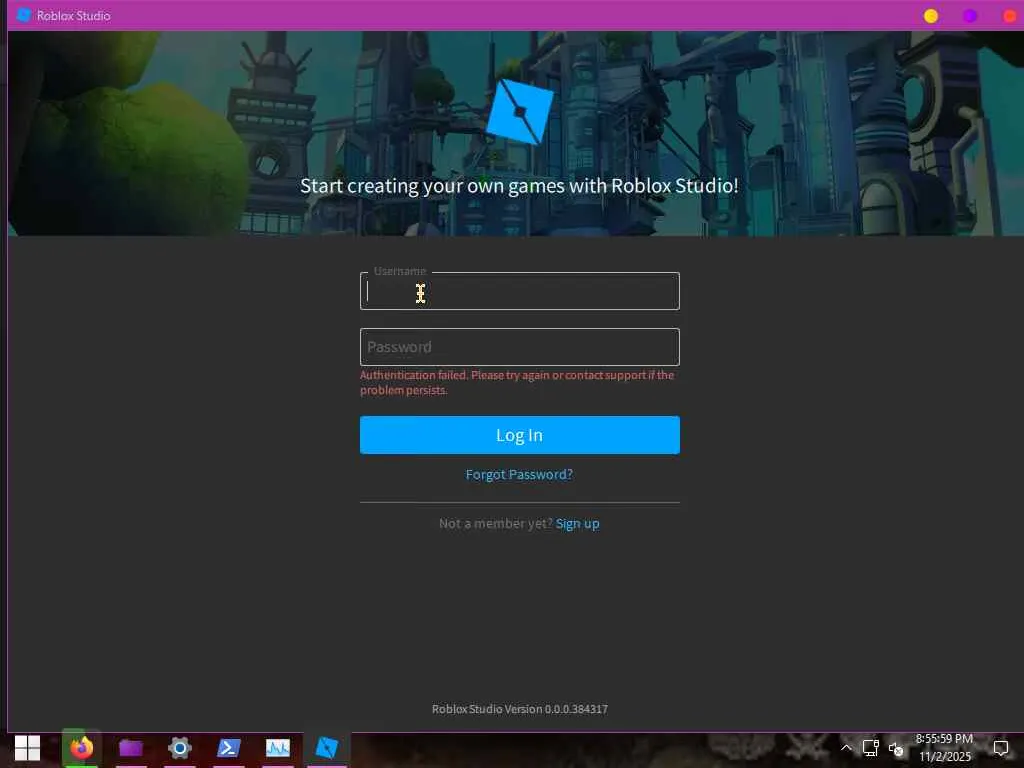Open the Windows Start menu
1024x768 pixels.
coord(27,748)
